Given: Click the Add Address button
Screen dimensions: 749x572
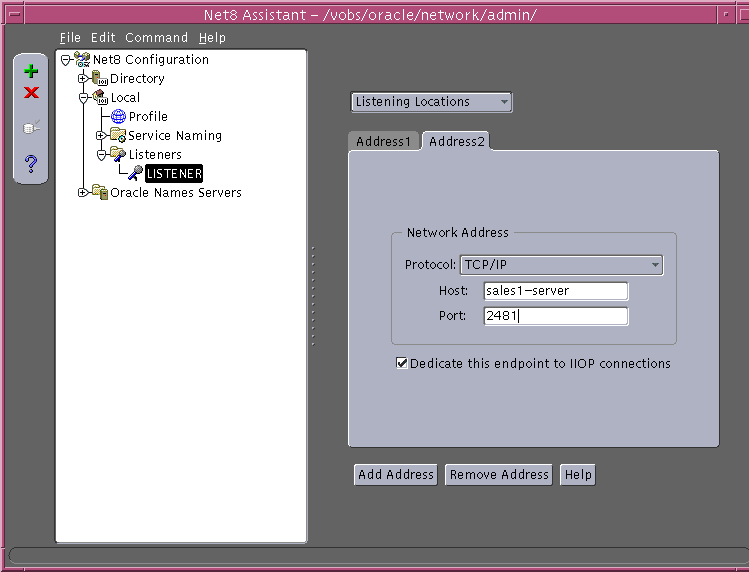Looking at the screenshot, I should click(396, 475).
